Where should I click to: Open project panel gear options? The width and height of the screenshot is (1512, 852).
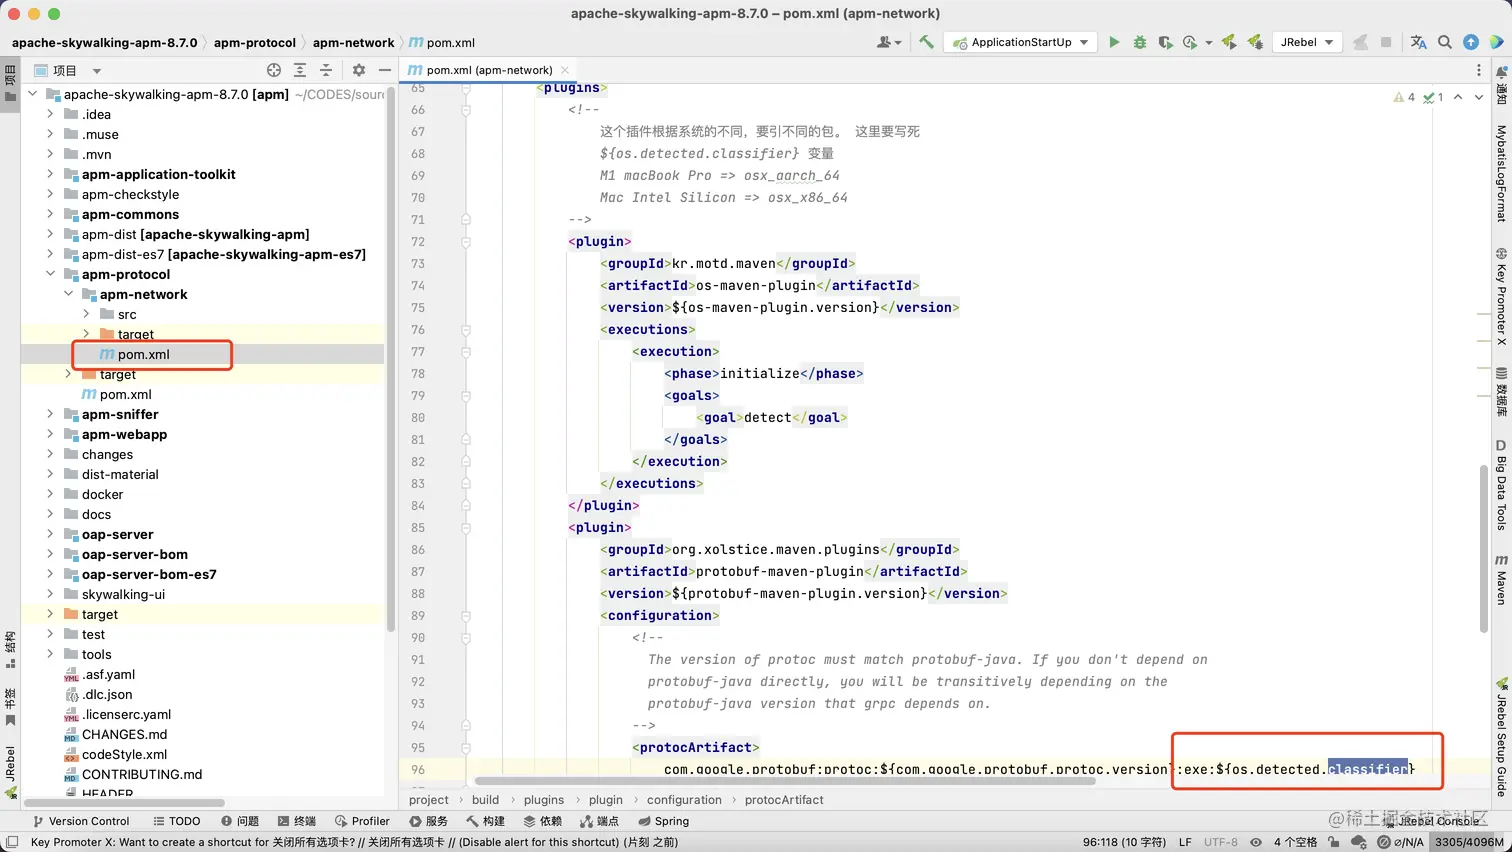click(x=359, y=70)
